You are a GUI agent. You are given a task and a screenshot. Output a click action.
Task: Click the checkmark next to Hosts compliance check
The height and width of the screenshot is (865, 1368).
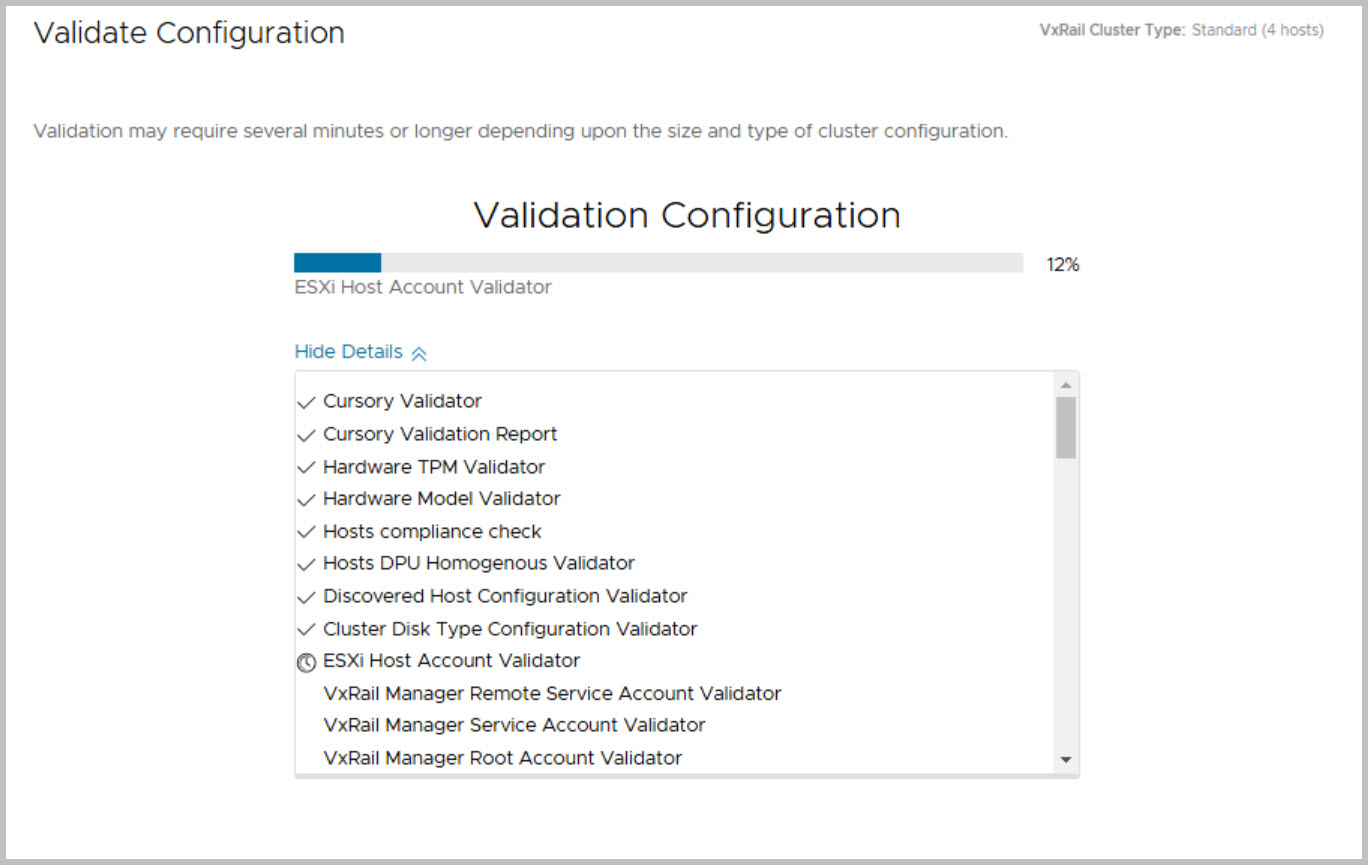(306, 533)
